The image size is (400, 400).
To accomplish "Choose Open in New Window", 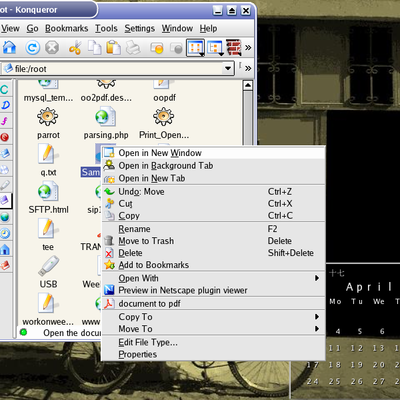I will click(x=213, y=153).
